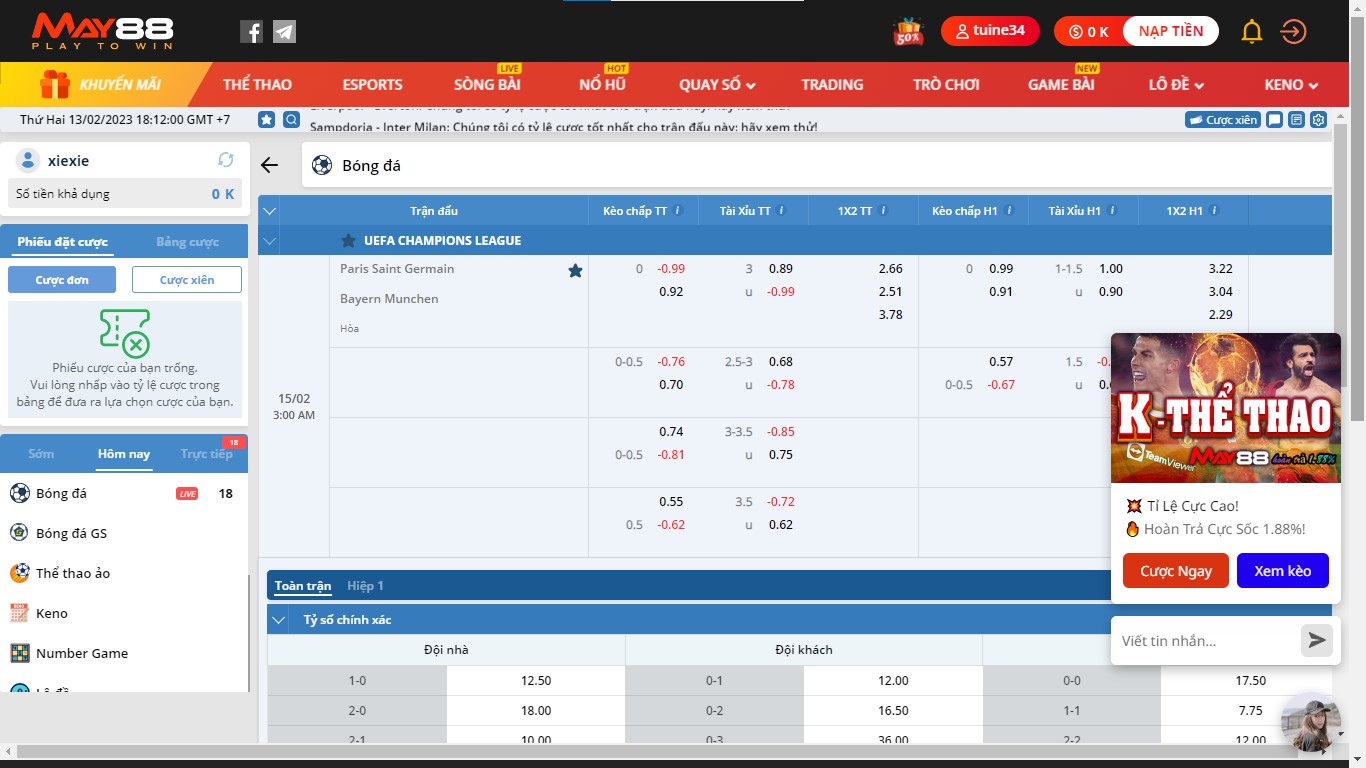Open the settings gear in sportsbook toolbar
The height and width of the screenshot is (768, 1366).
click(x=1319, y=120)
